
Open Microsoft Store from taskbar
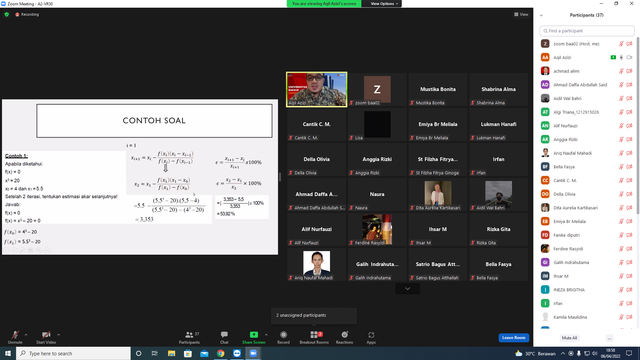[x=188, y=353]
